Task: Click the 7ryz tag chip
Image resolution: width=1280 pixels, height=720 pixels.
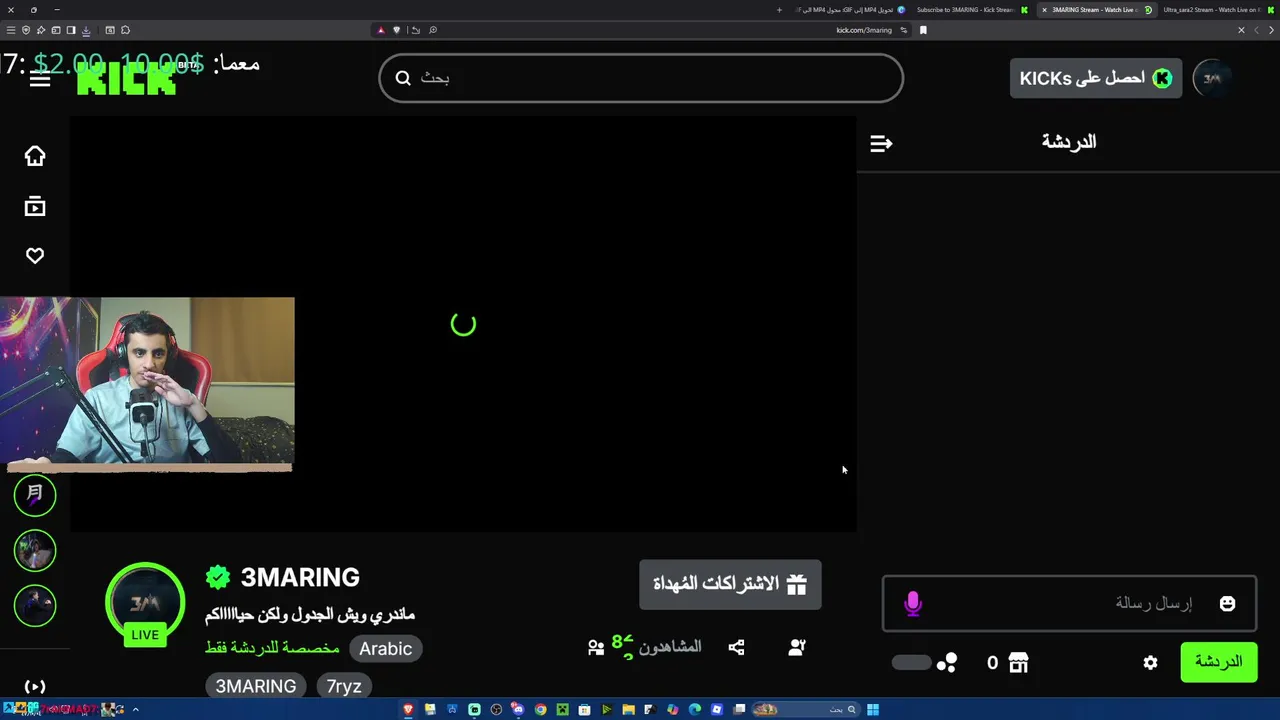Action: click(x=344, y=686)
